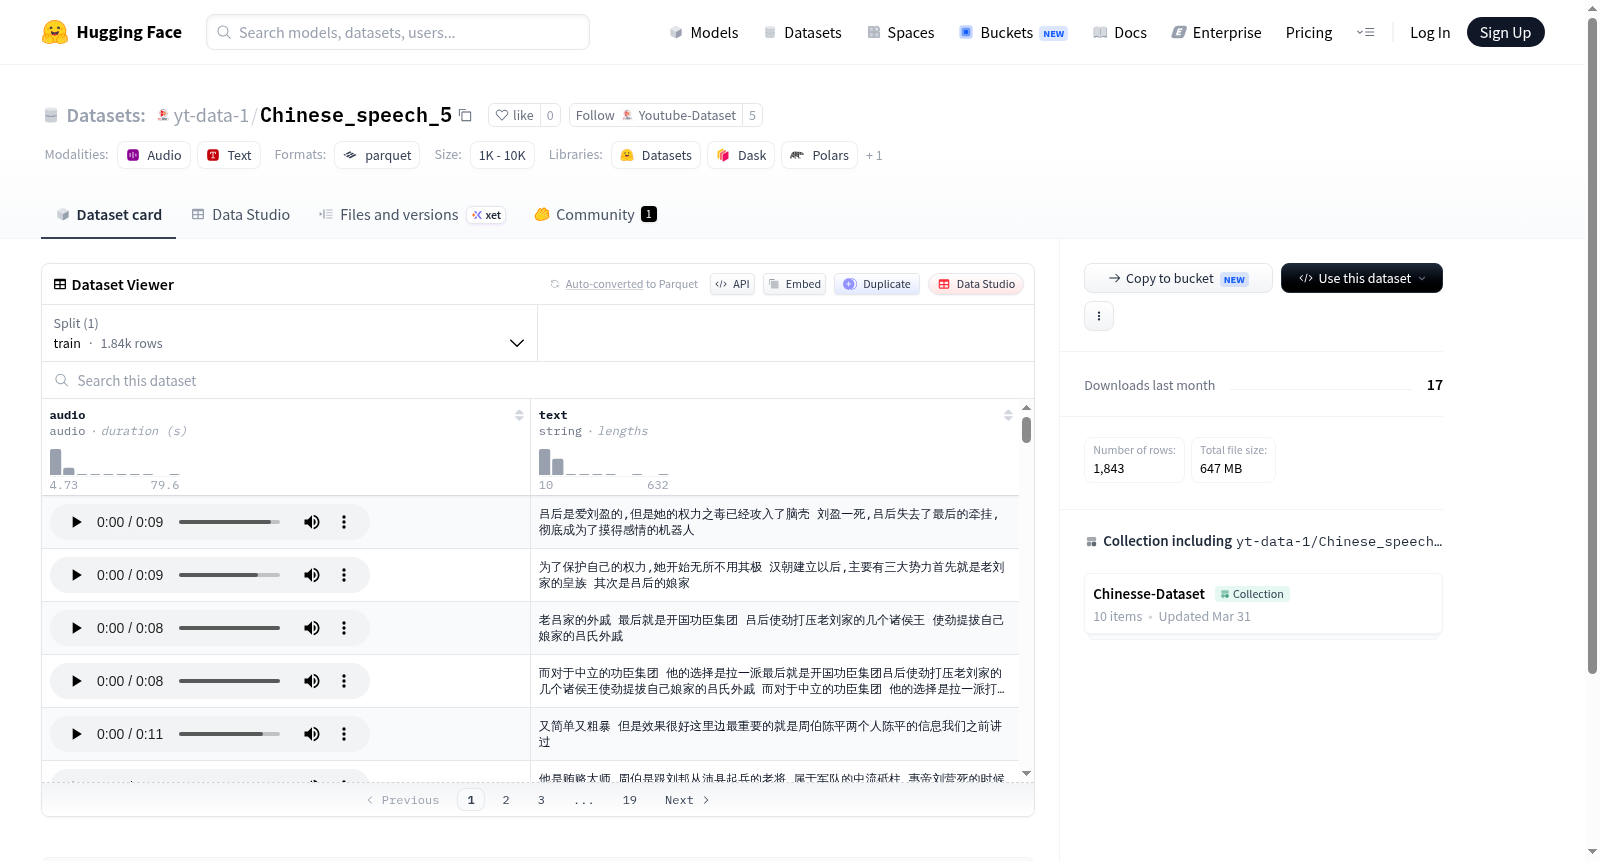Open Data Studio from viewer header

coord(976,284)
